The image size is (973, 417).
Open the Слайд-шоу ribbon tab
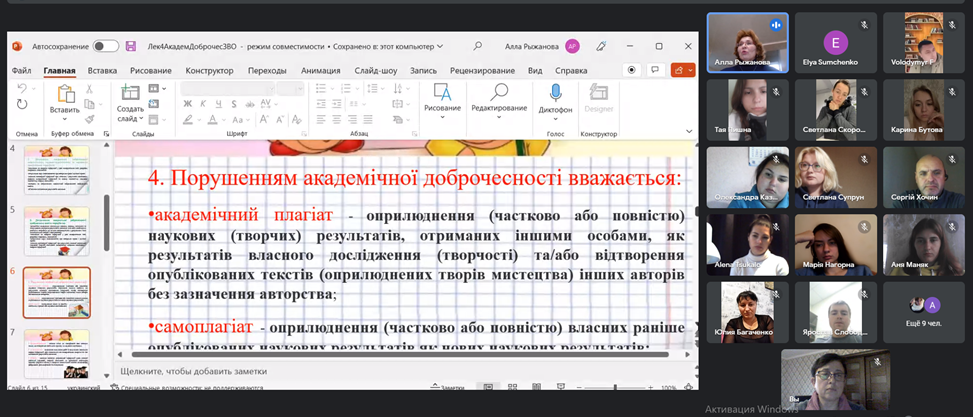click(375, 71)
